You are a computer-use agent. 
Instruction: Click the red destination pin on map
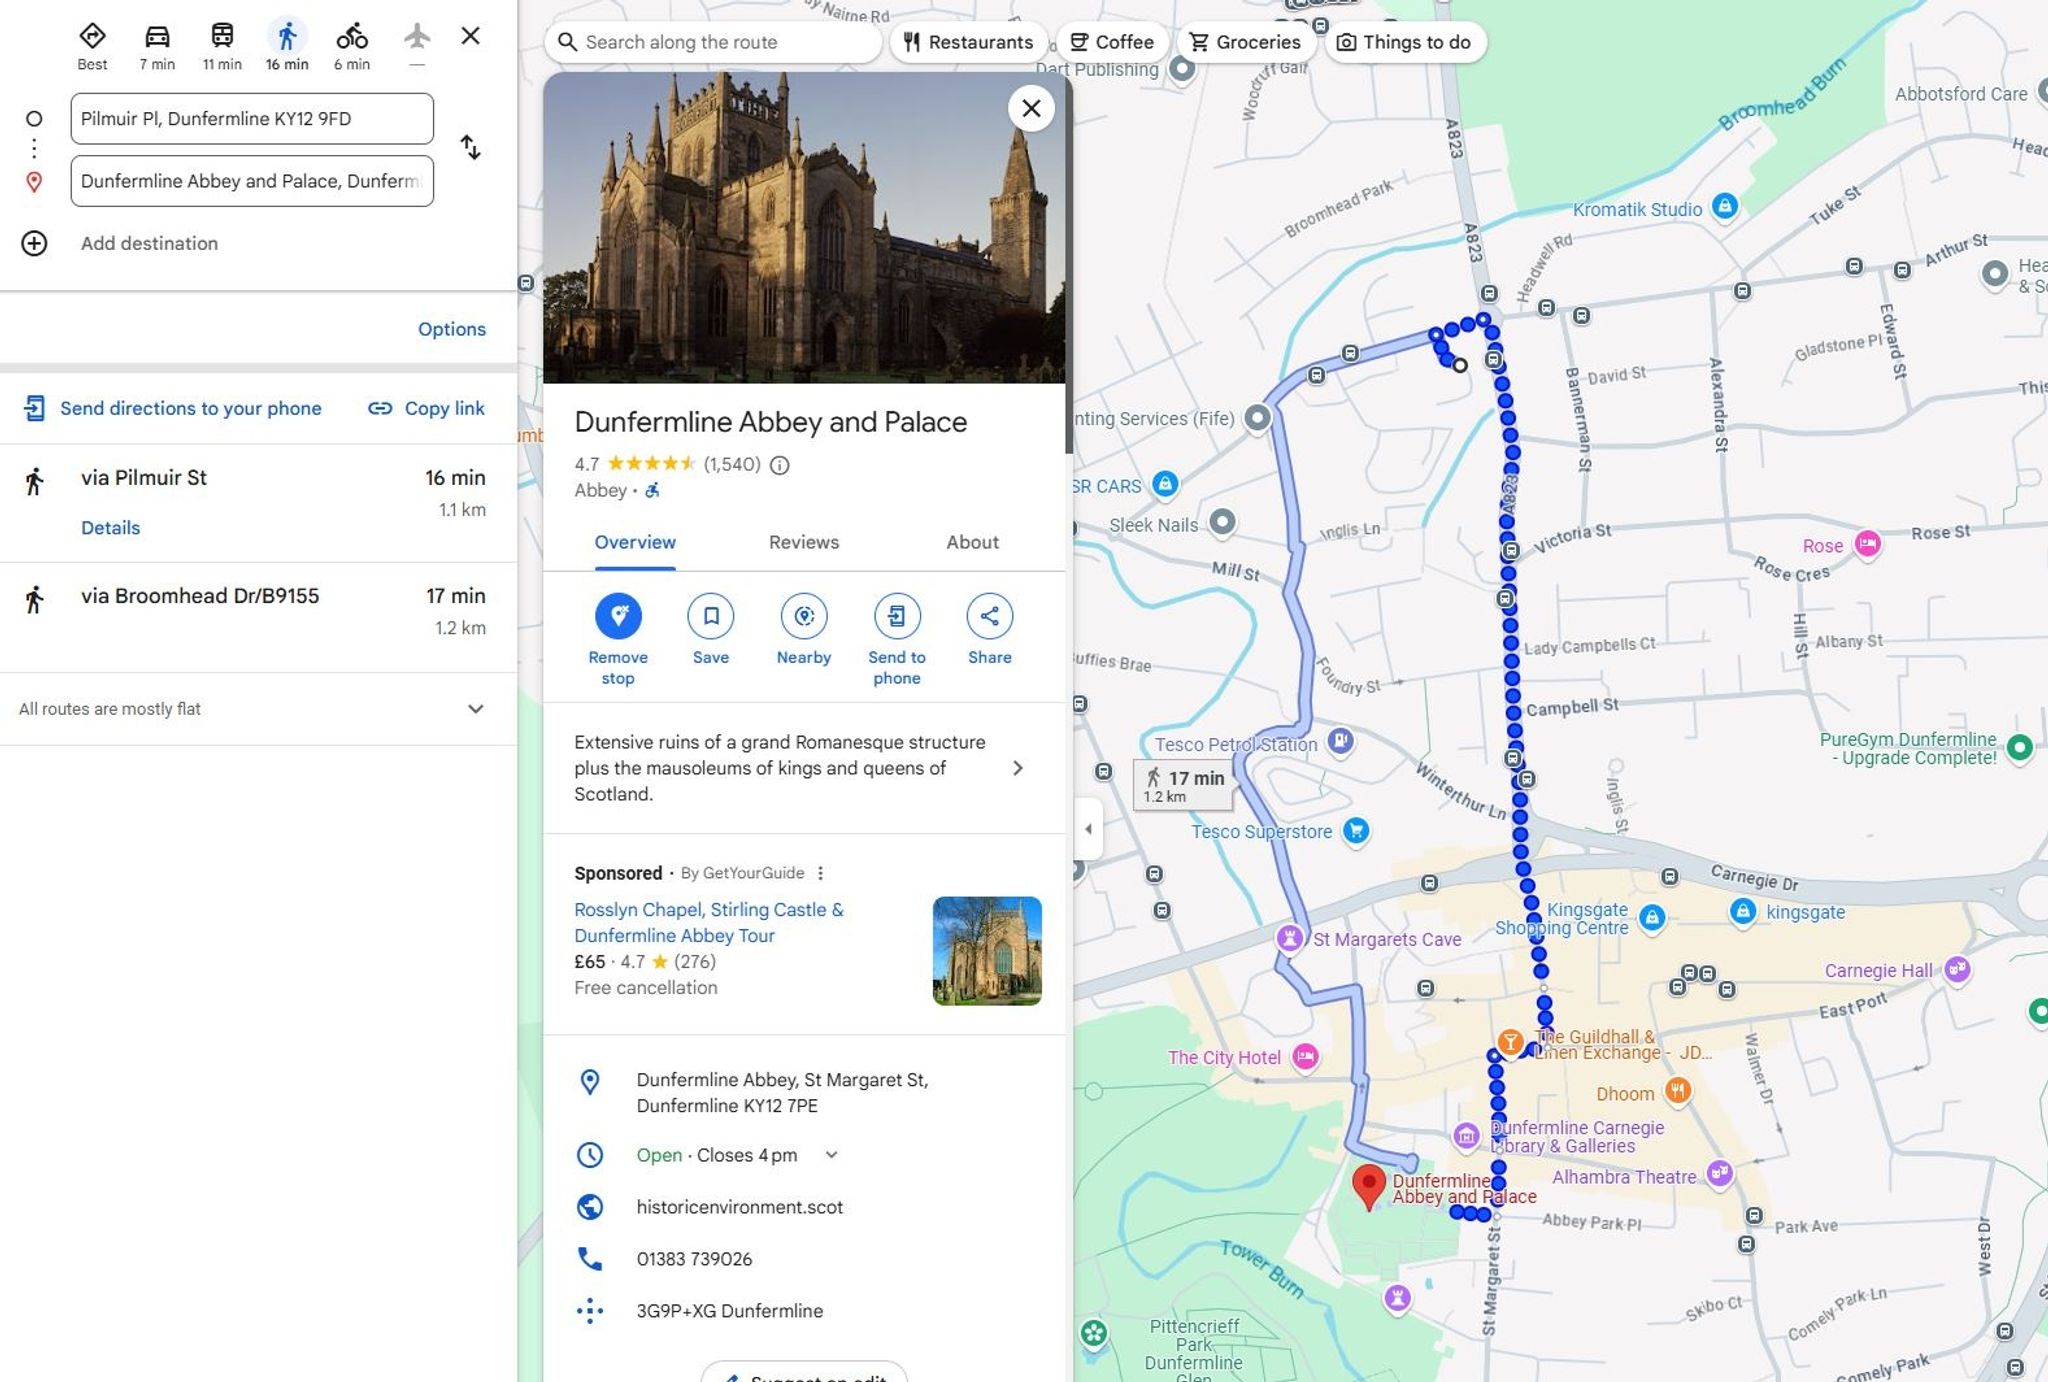(1368, 1186)
